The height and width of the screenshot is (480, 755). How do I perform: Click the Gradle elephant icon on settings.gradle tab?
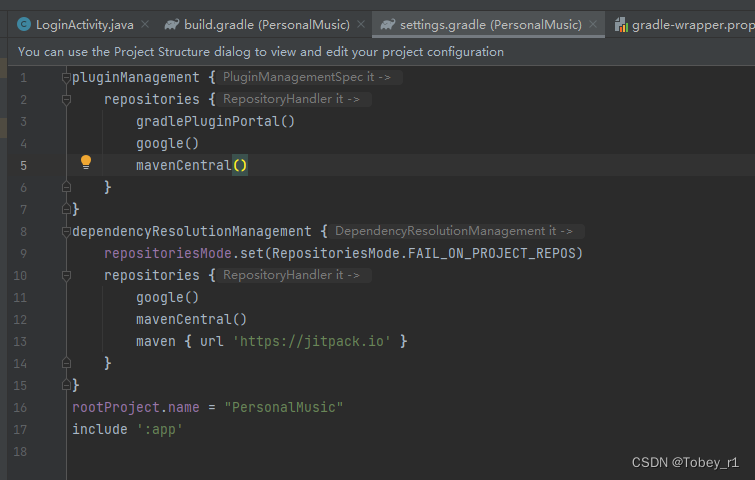pos(388,24)
